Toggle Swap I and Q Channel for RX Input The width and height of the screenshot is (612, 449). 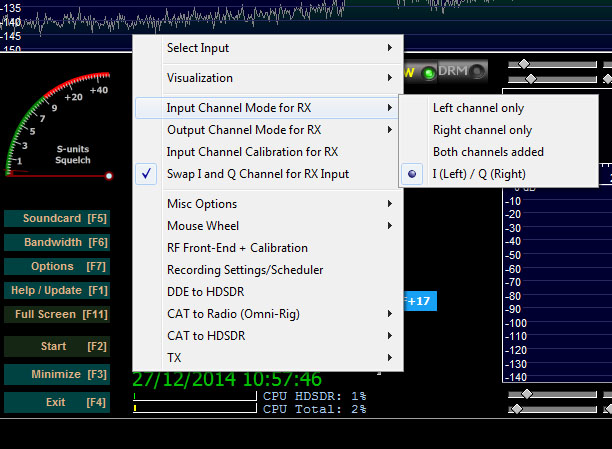(x=268, y=174)
